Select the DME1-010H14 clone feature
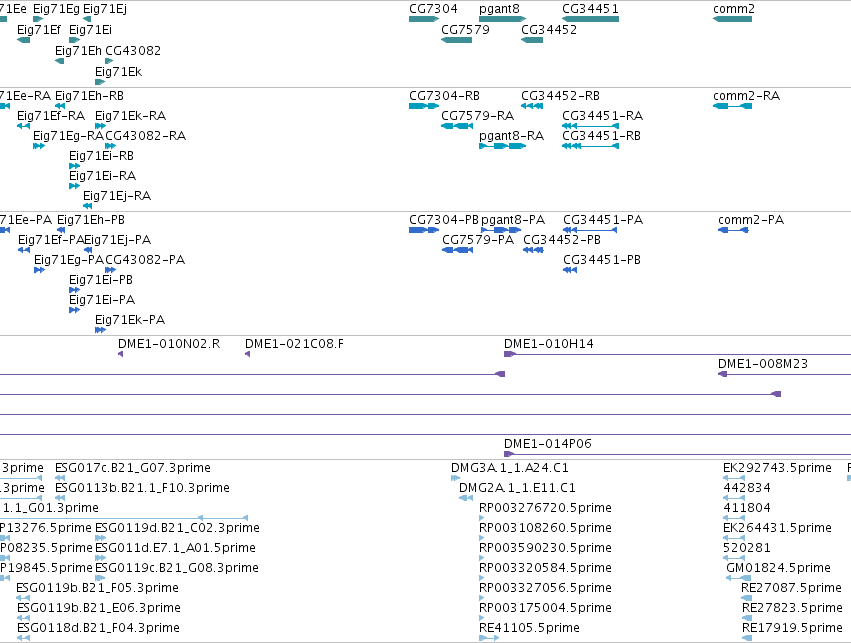851x643 pixels. 677,354
